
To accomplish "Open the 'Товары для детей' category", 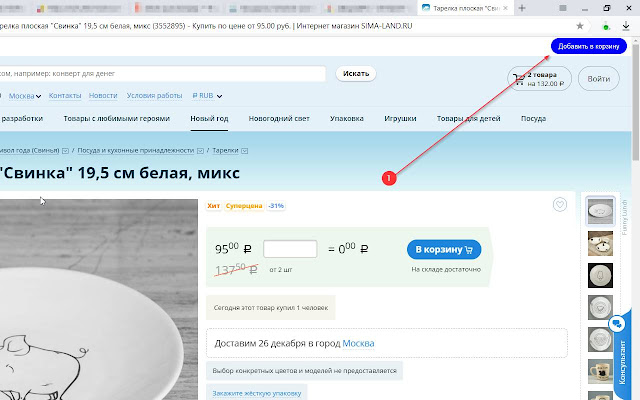I will click(x=468, y=118).
